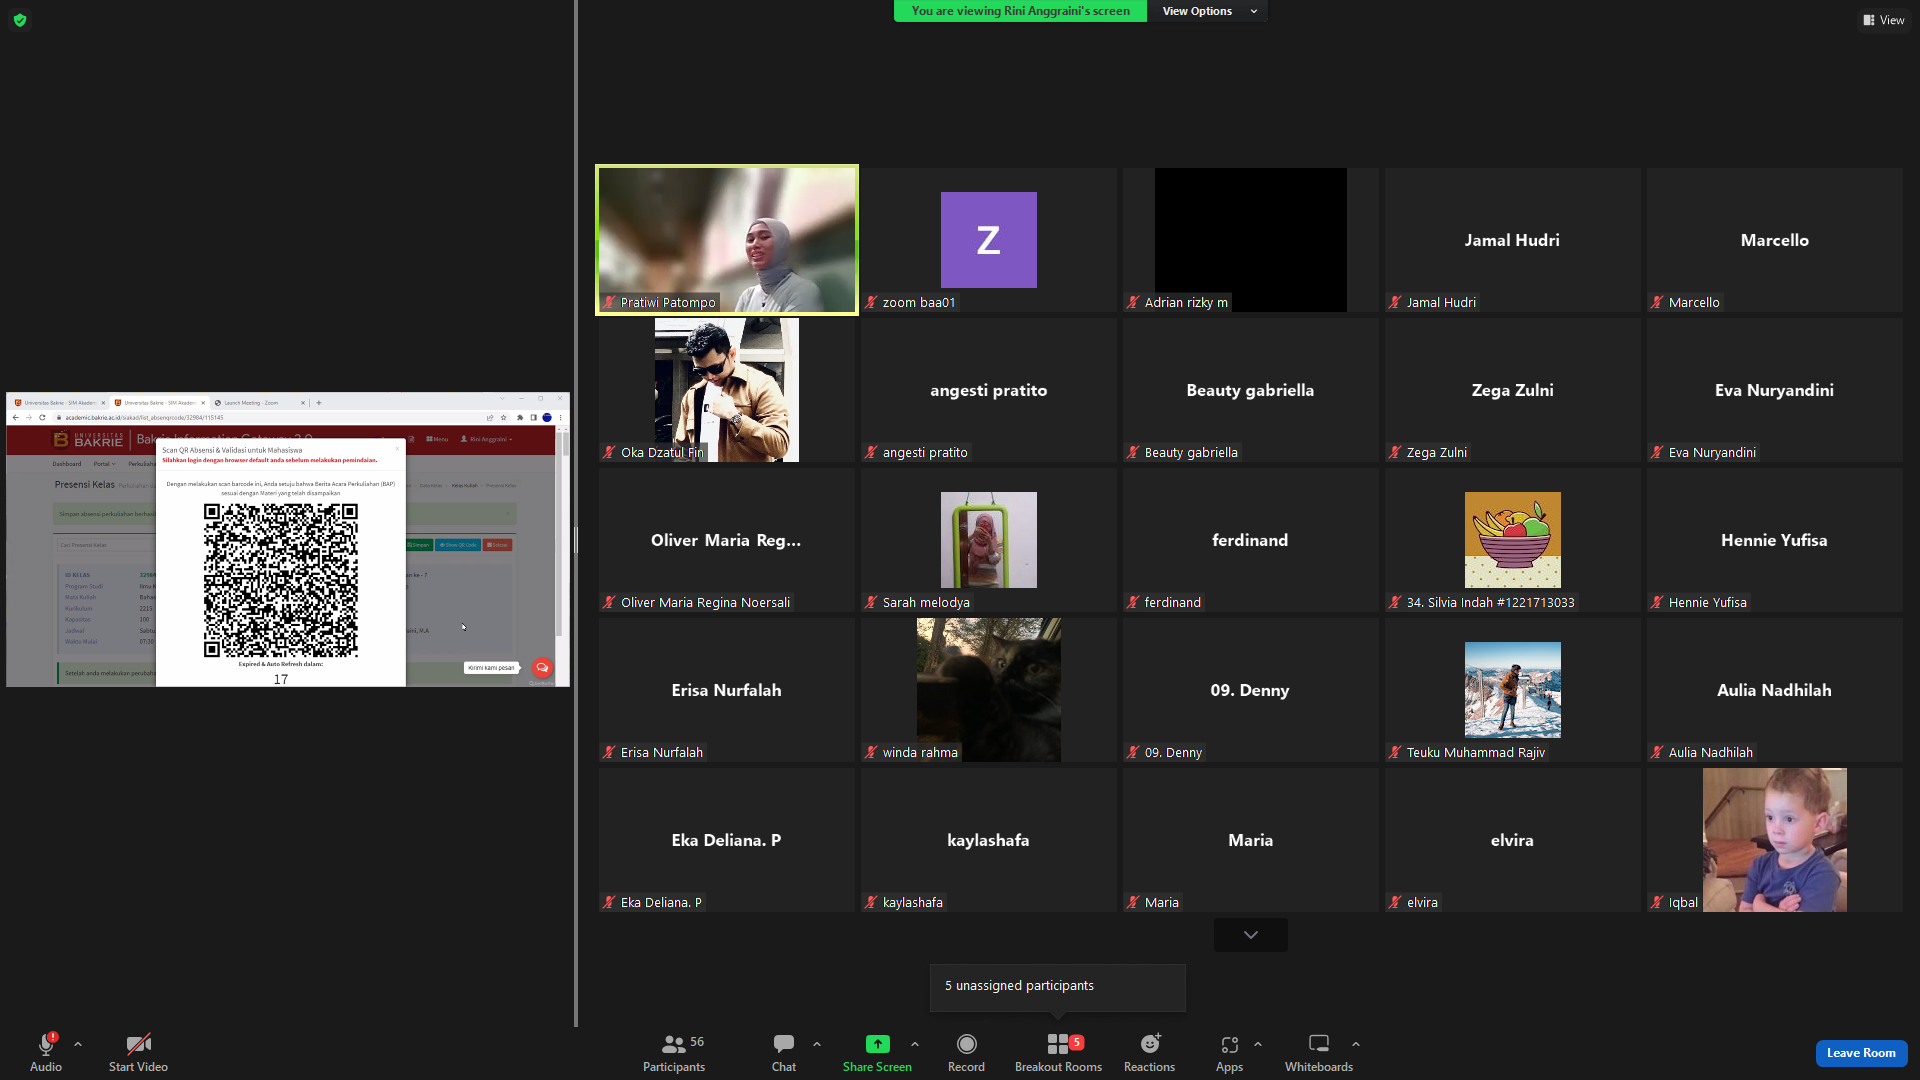Start recording the meeting
1920x1080 pixels.
966,1052
